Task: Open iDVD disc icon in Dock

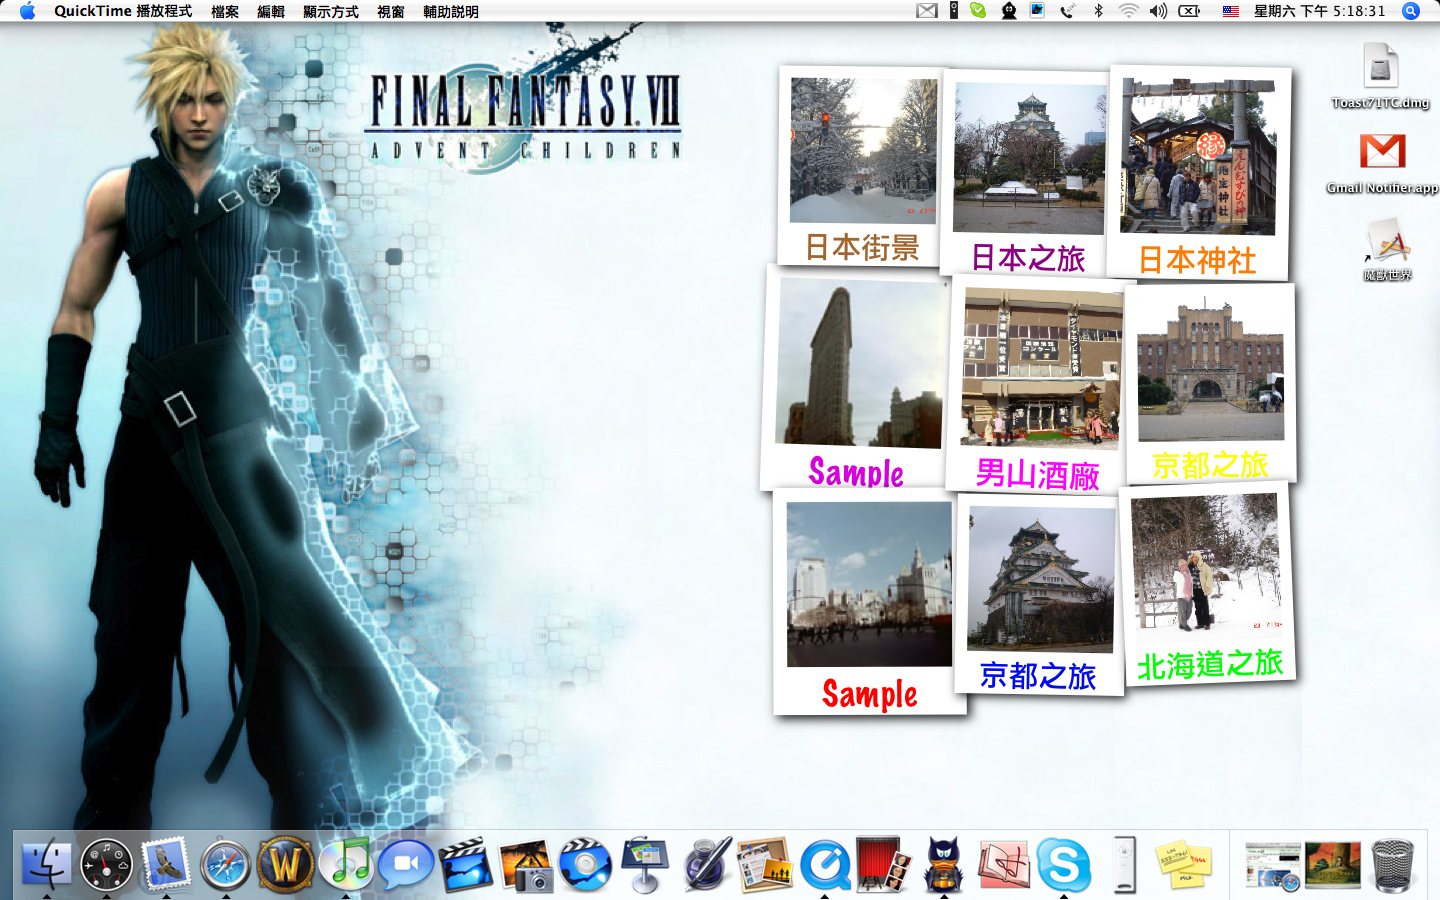Action: [585, 864]
